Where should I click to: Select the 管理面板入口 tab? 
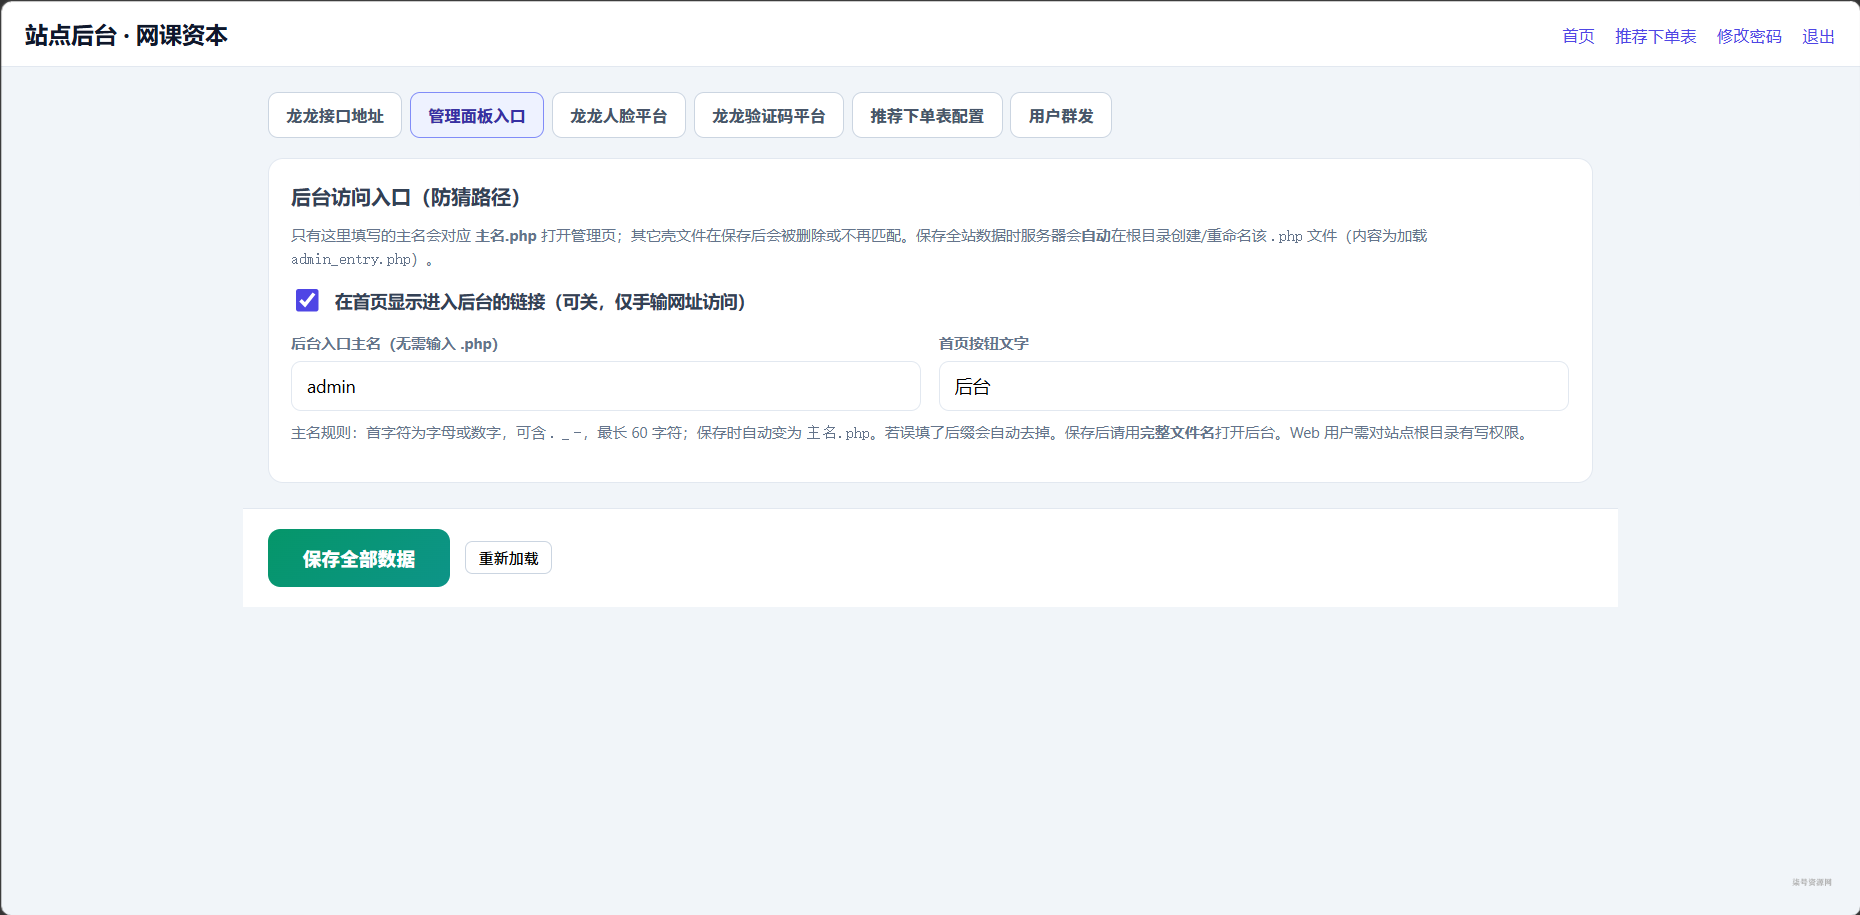(x=477, y=115)
